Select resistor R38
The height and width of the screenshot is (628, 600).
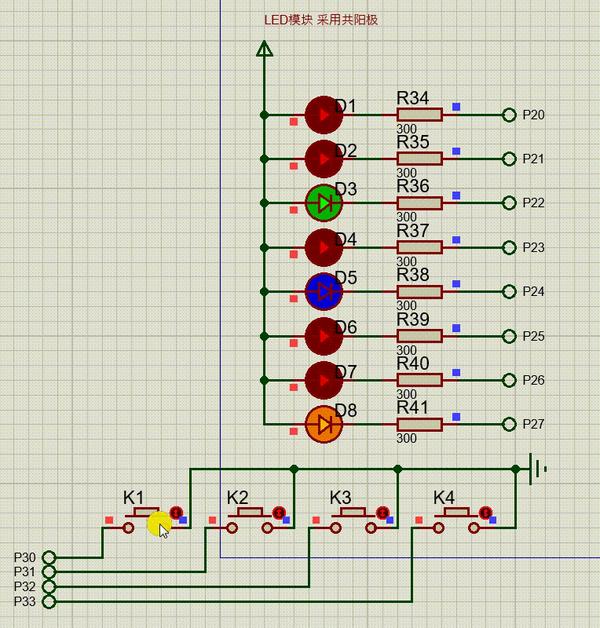(x=419, y=292)
